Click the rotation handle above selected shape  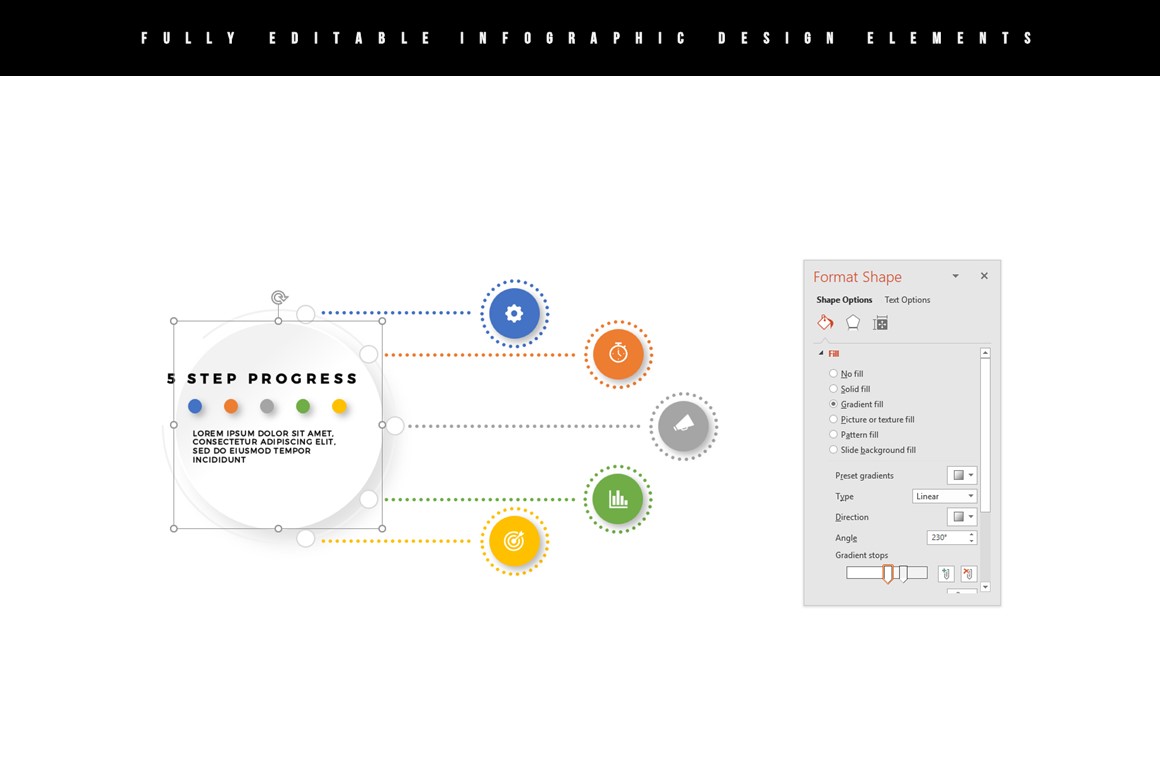pyautogui.click(x=279, y=298)
